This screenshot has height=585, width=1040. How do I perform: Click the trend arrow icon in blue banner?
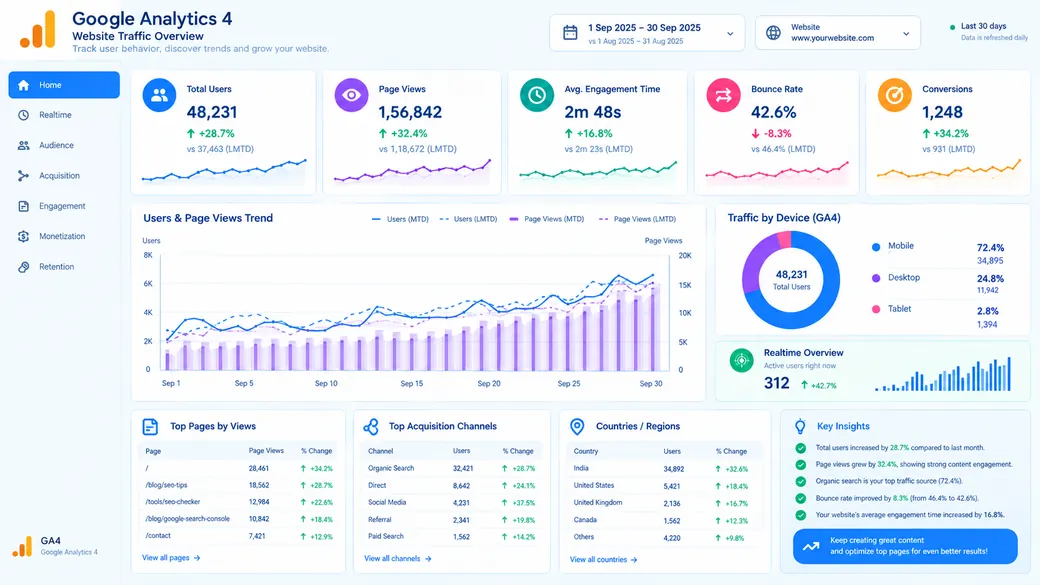click(811, 547)
